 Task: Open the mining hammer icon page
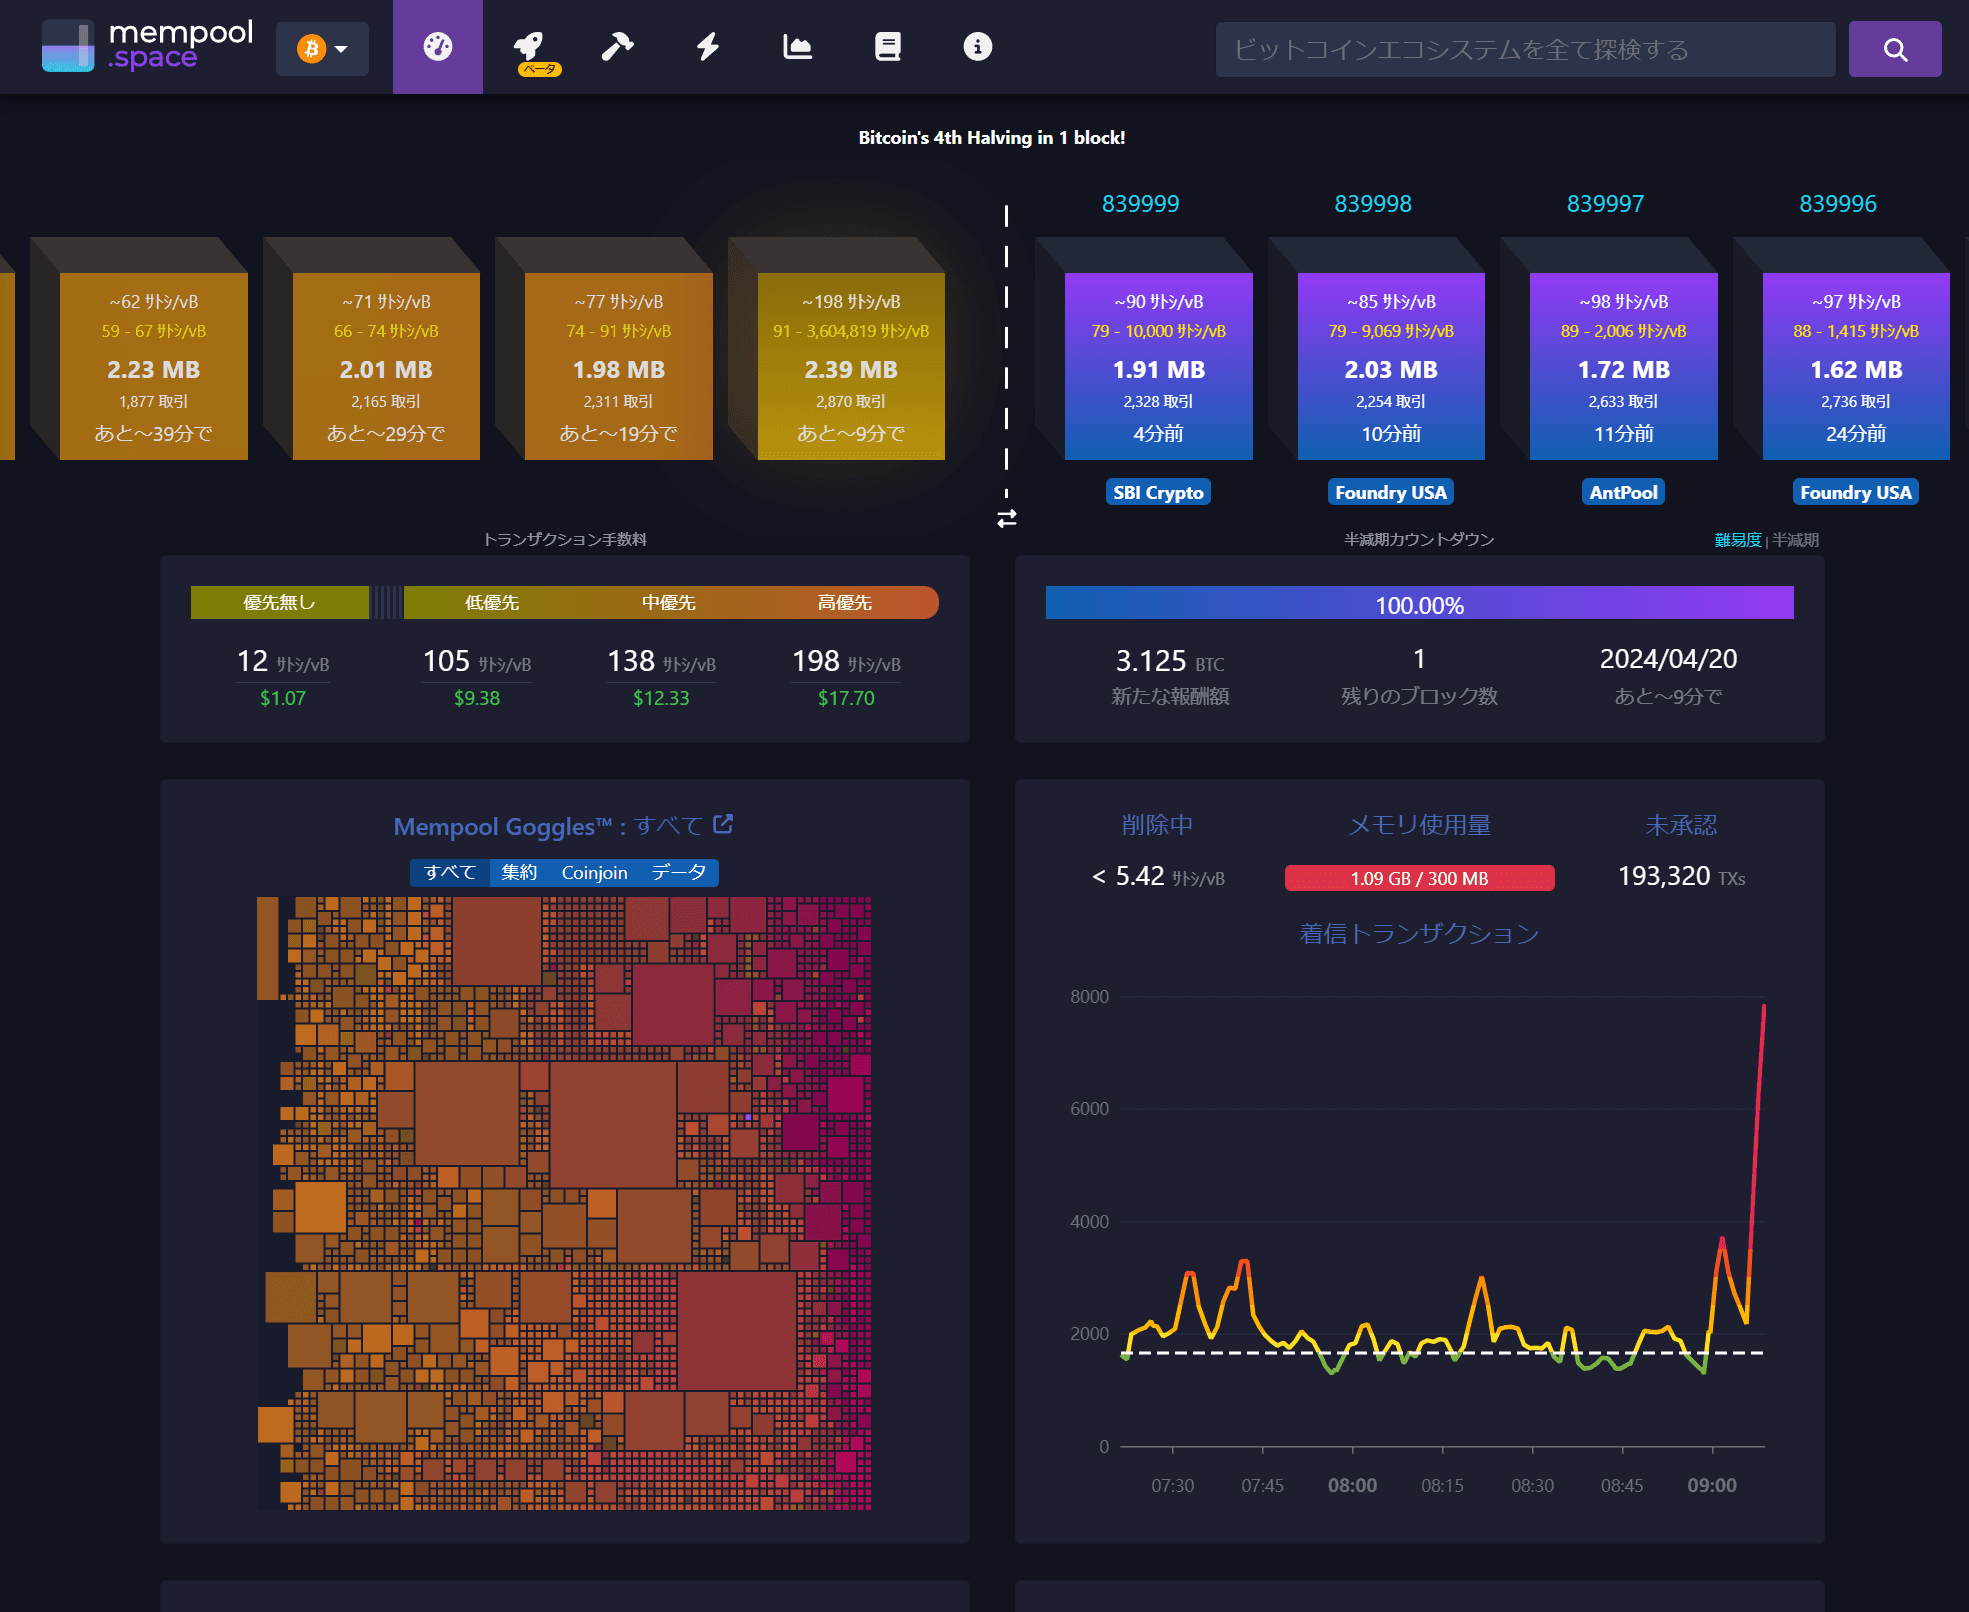tap(617, 47)
